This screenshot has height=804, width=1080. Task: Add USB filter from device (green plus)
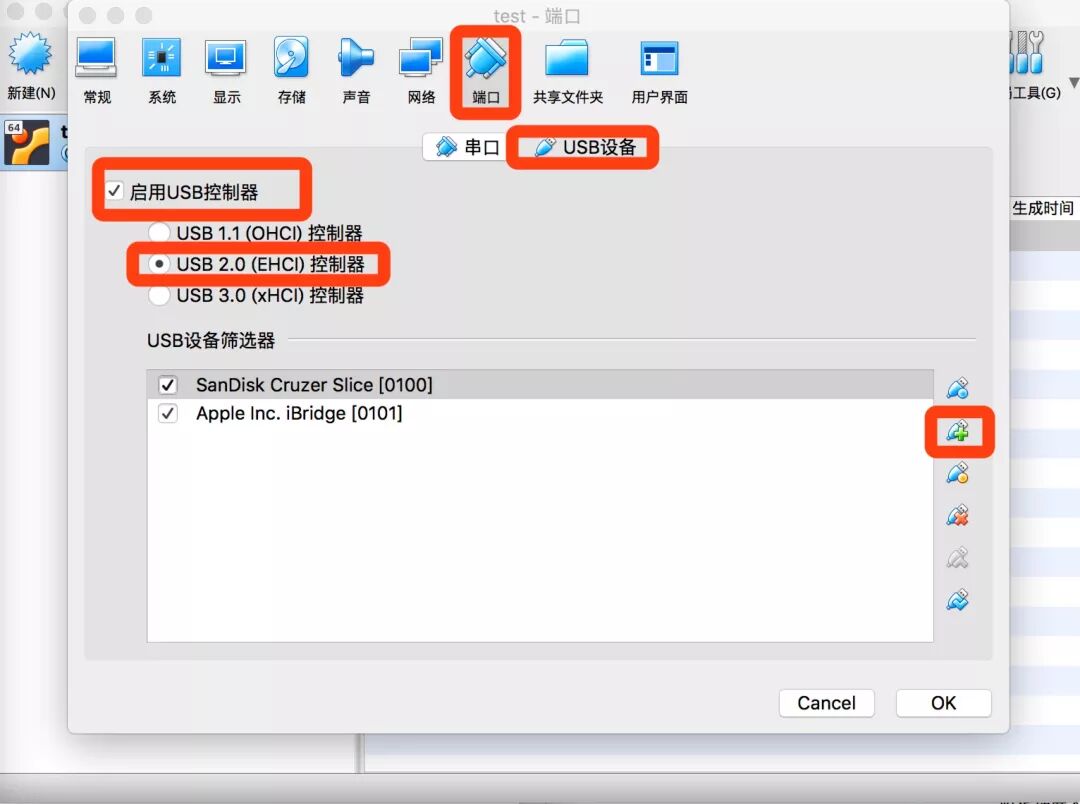pos(957,431)
